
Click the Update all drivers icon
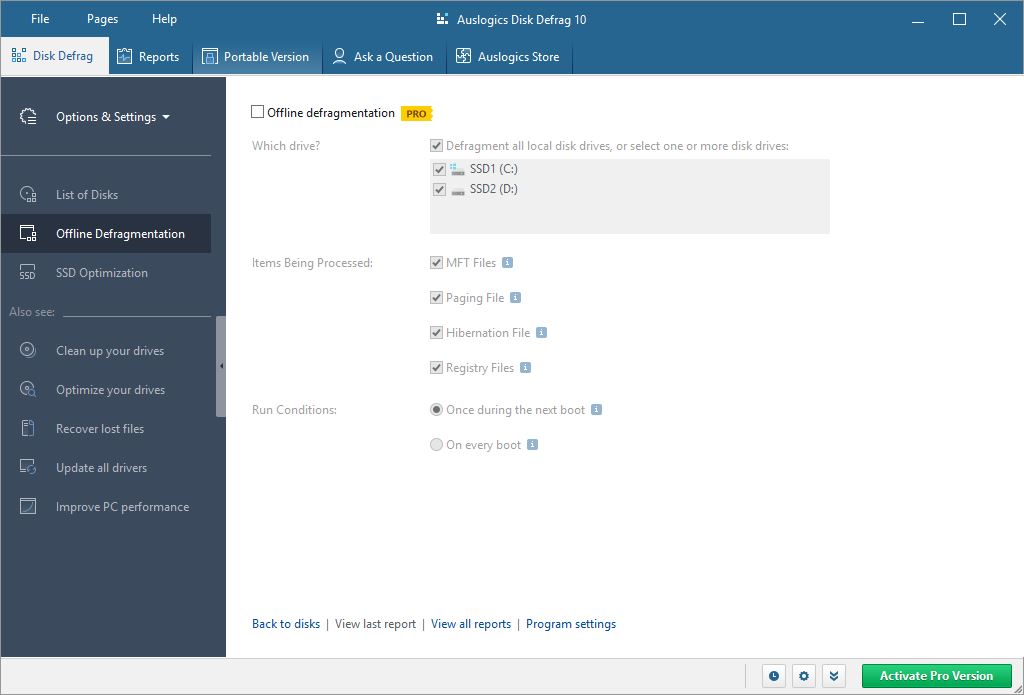[x=28, y=468]
